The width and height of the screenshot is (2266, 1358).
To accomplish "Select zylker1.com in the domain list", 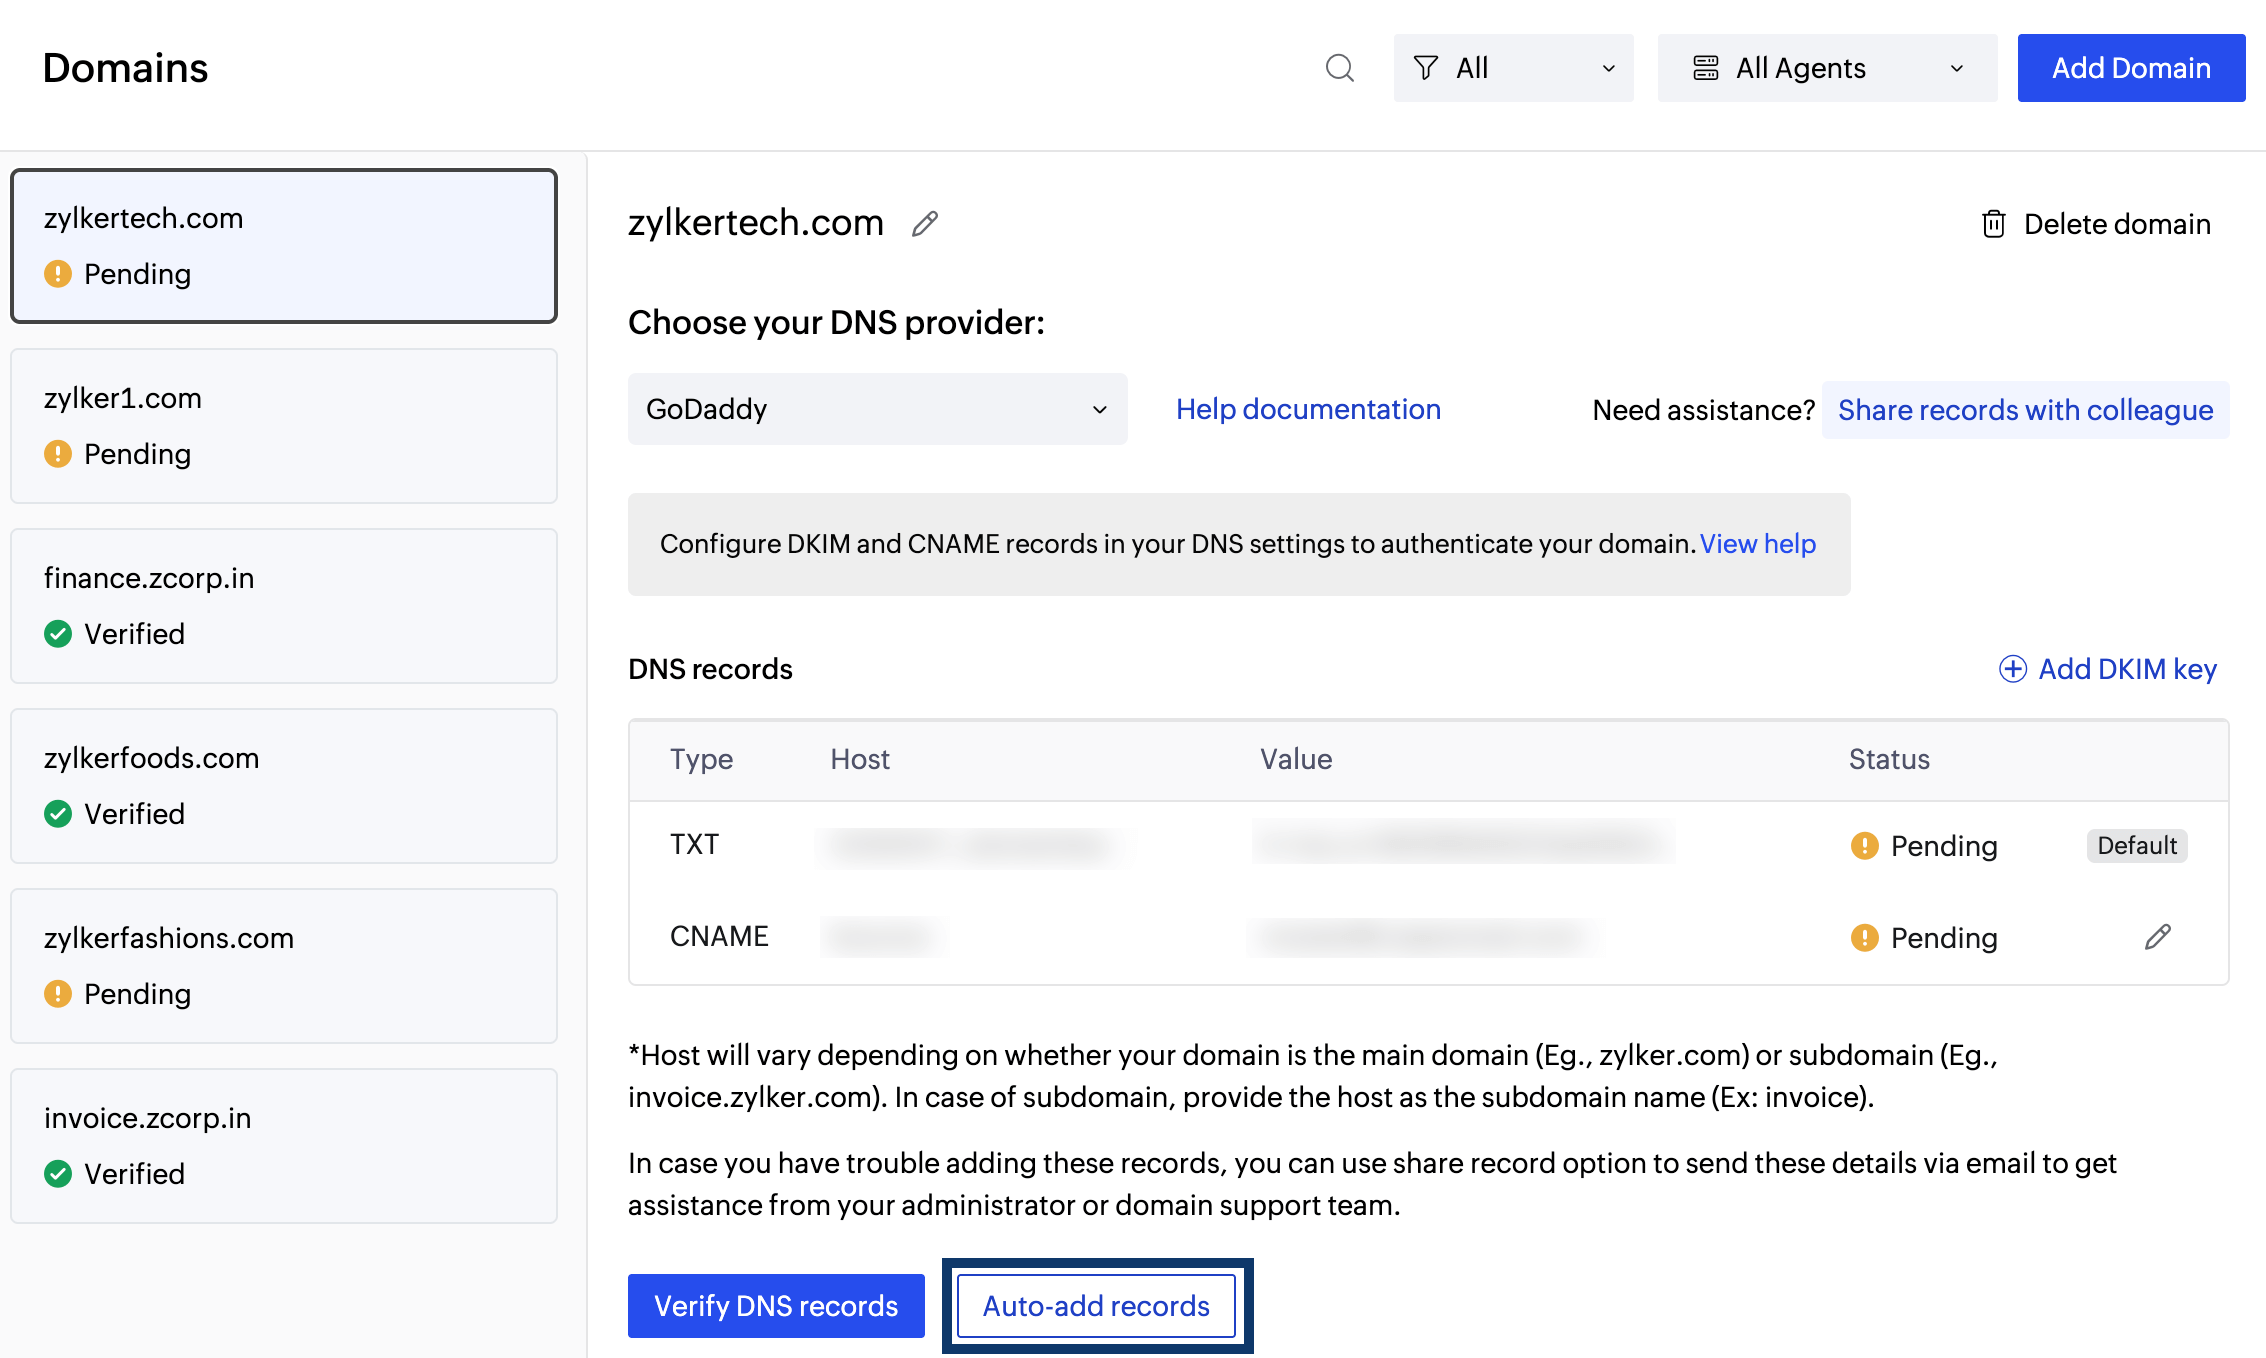I will (x=284, y=426).
